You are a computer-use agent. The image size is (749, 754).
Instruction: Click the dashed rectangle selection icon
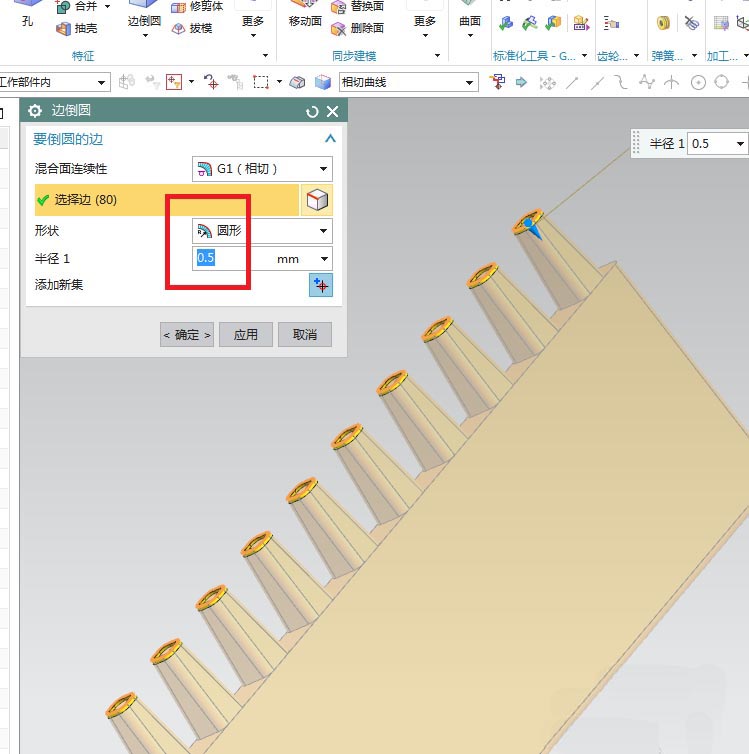(x=261, y=82)
